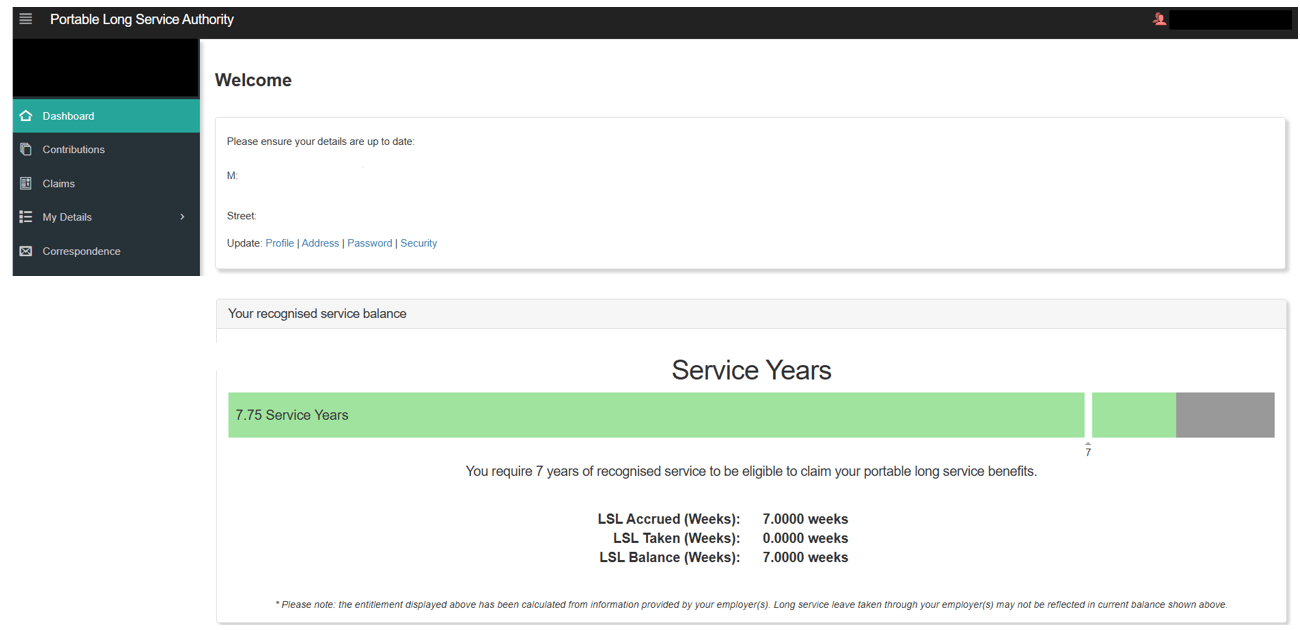This screenshot has width=1300, height=630.
Task: Open the Claims menu item
Action: (106, 183)
